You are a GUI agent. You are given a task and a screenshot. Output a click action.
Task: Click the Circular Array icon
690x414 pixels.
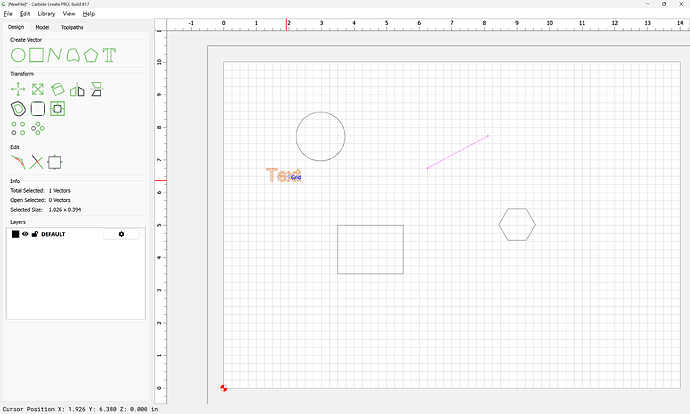(x=38, y=128)
